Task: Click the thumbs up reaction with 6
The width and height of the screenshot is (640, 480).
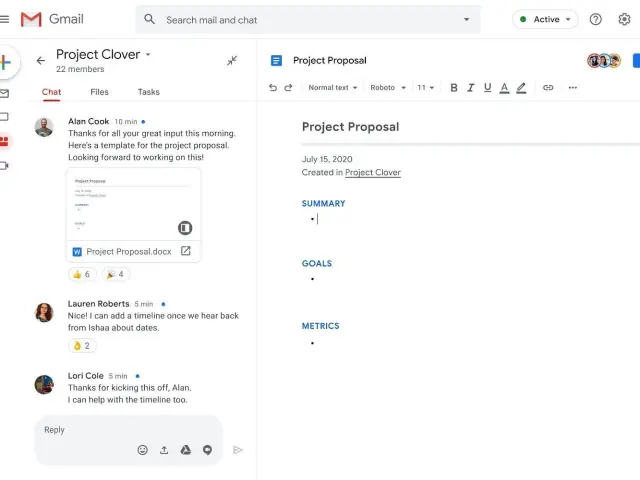Action: pyautogui.click(x=81, y=274)
